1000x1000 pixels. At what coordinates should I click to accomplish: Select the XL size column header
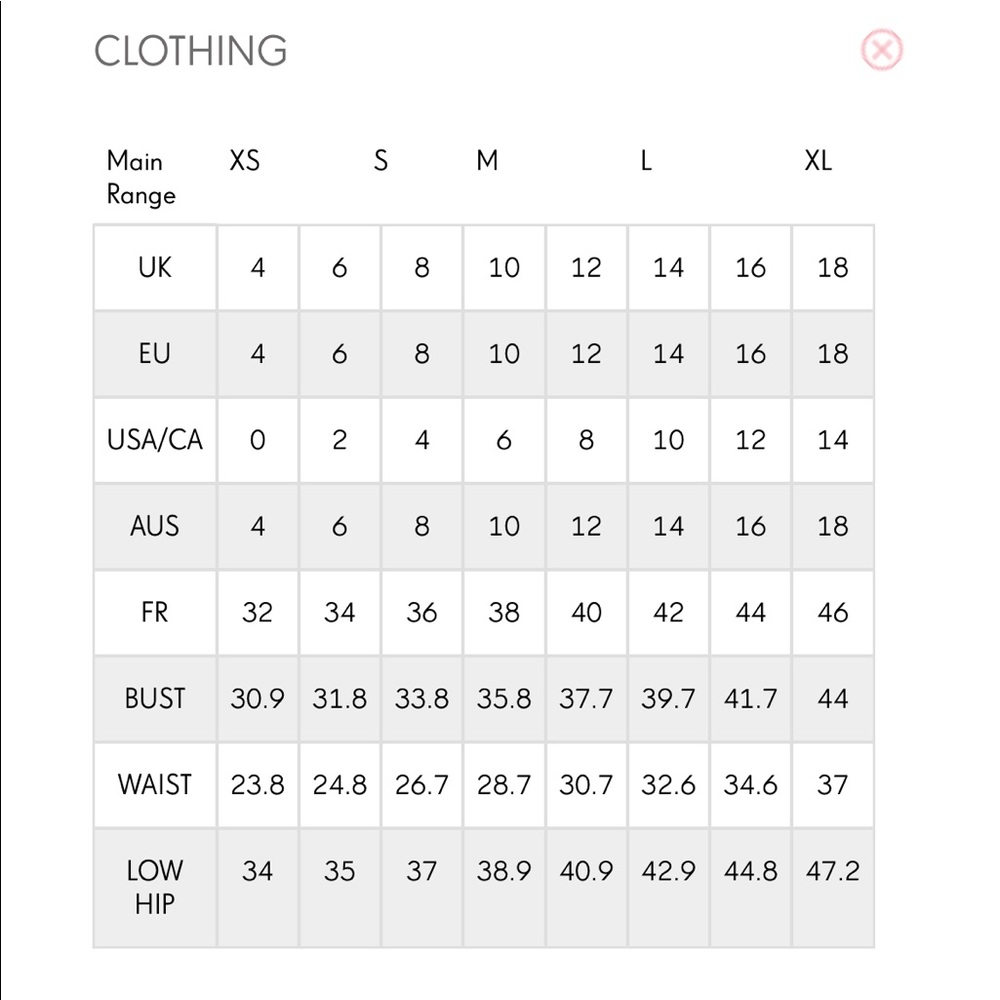(x=818, y=161)
